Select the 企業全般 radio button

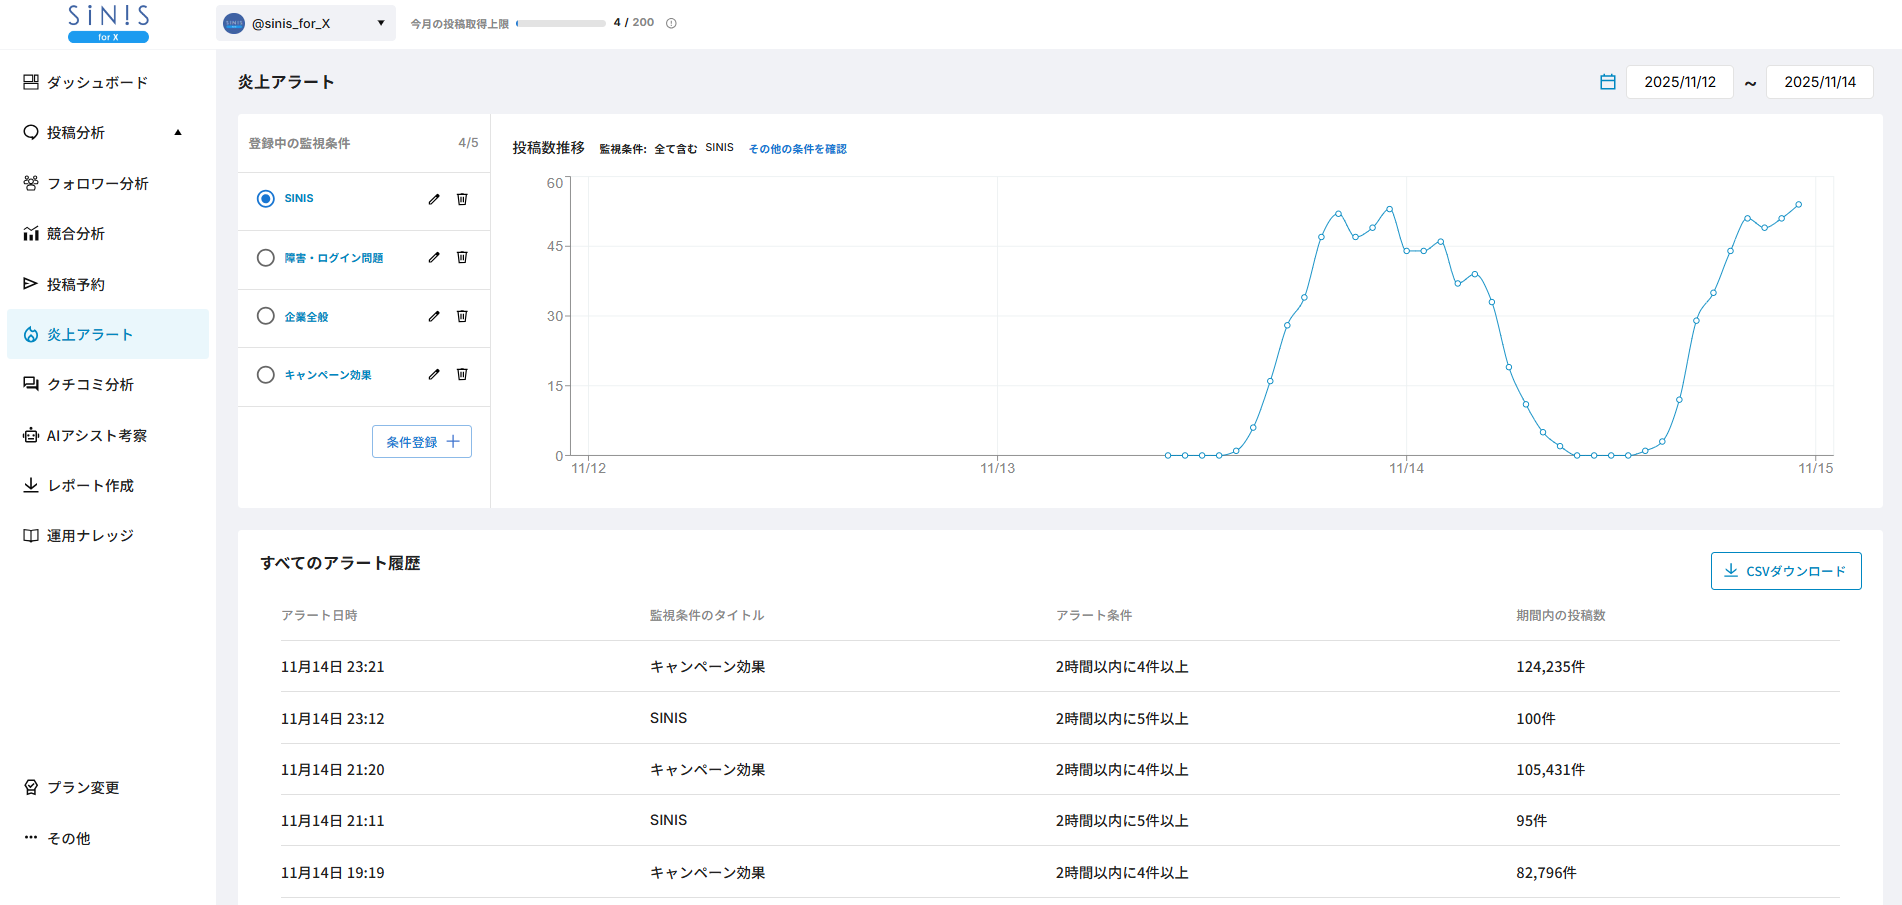[266, 316]
